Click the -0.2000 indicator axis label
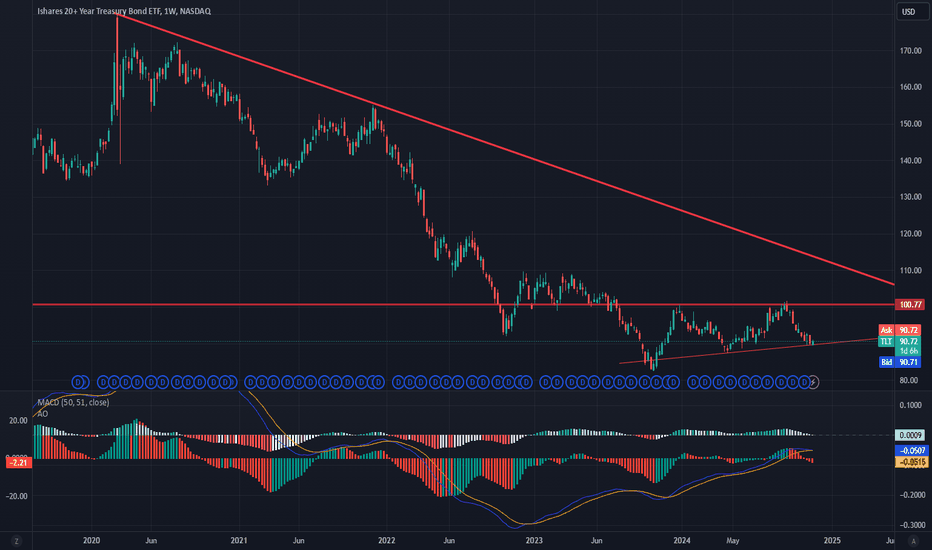Image resolution: width=932 pixels, height=550 pixels. [x=910, y=495]
